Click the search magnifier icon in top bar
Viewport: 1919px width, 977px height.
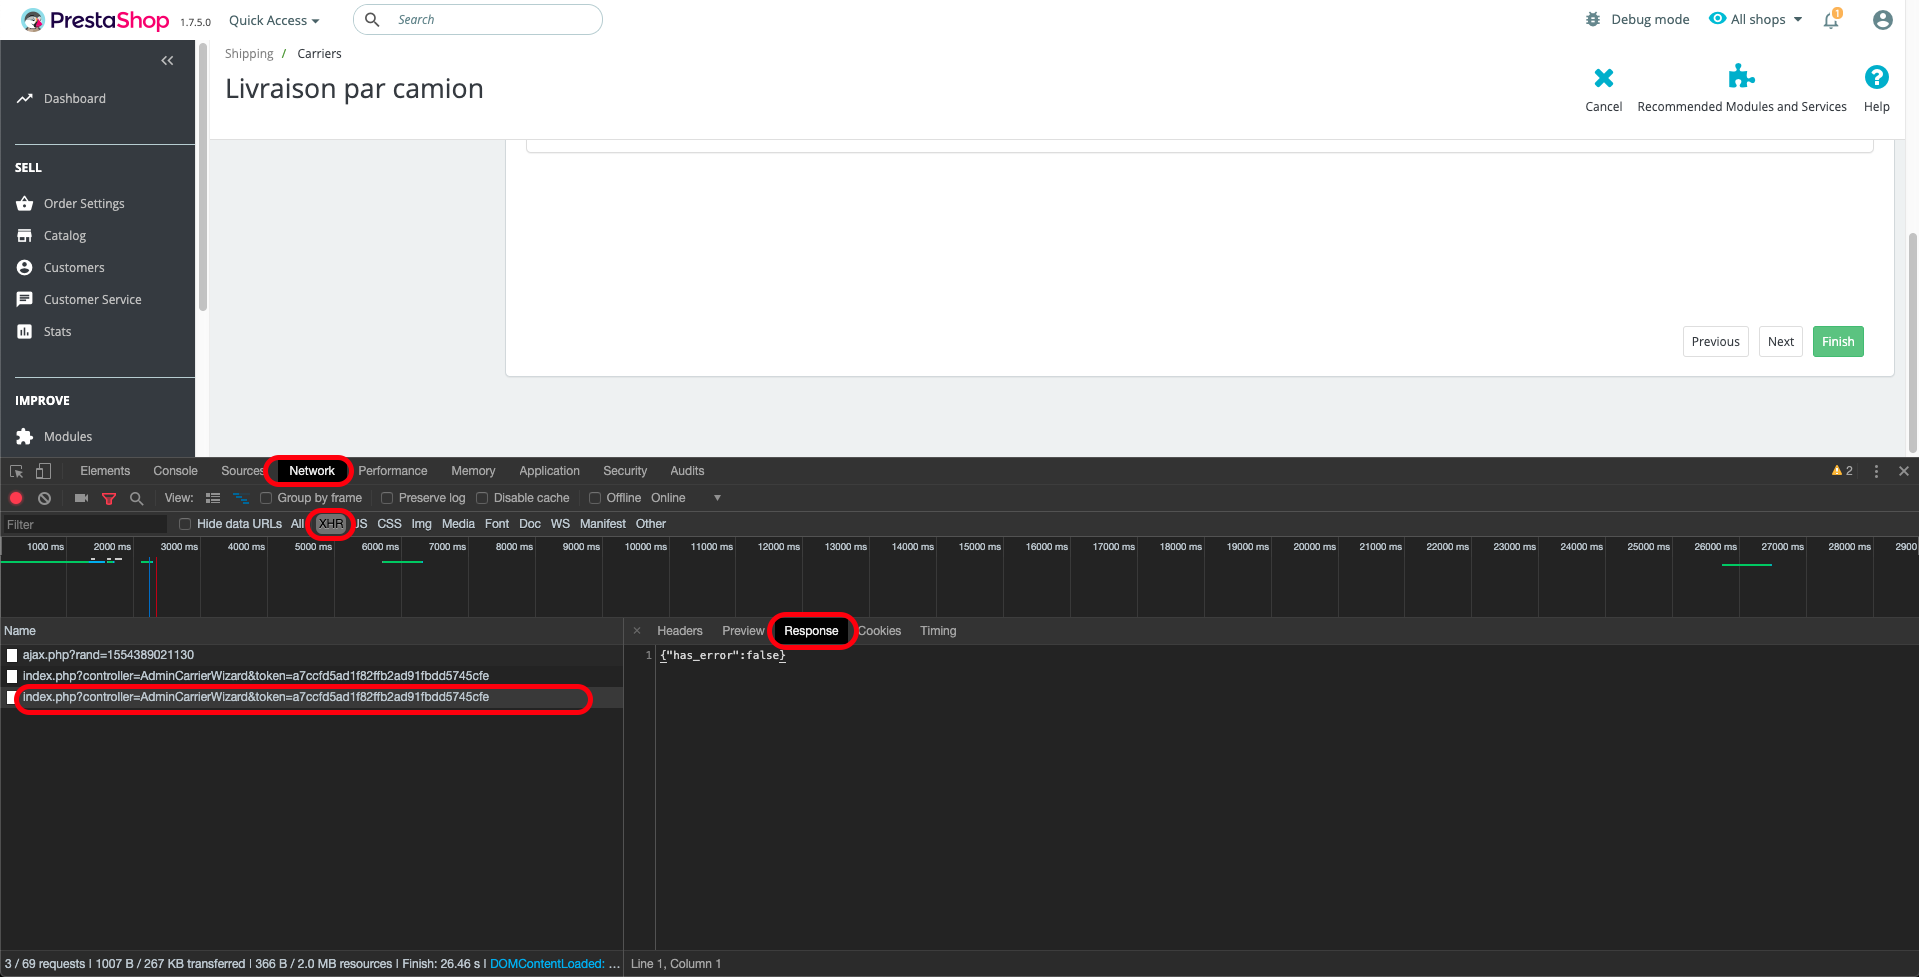pos(372,19)
